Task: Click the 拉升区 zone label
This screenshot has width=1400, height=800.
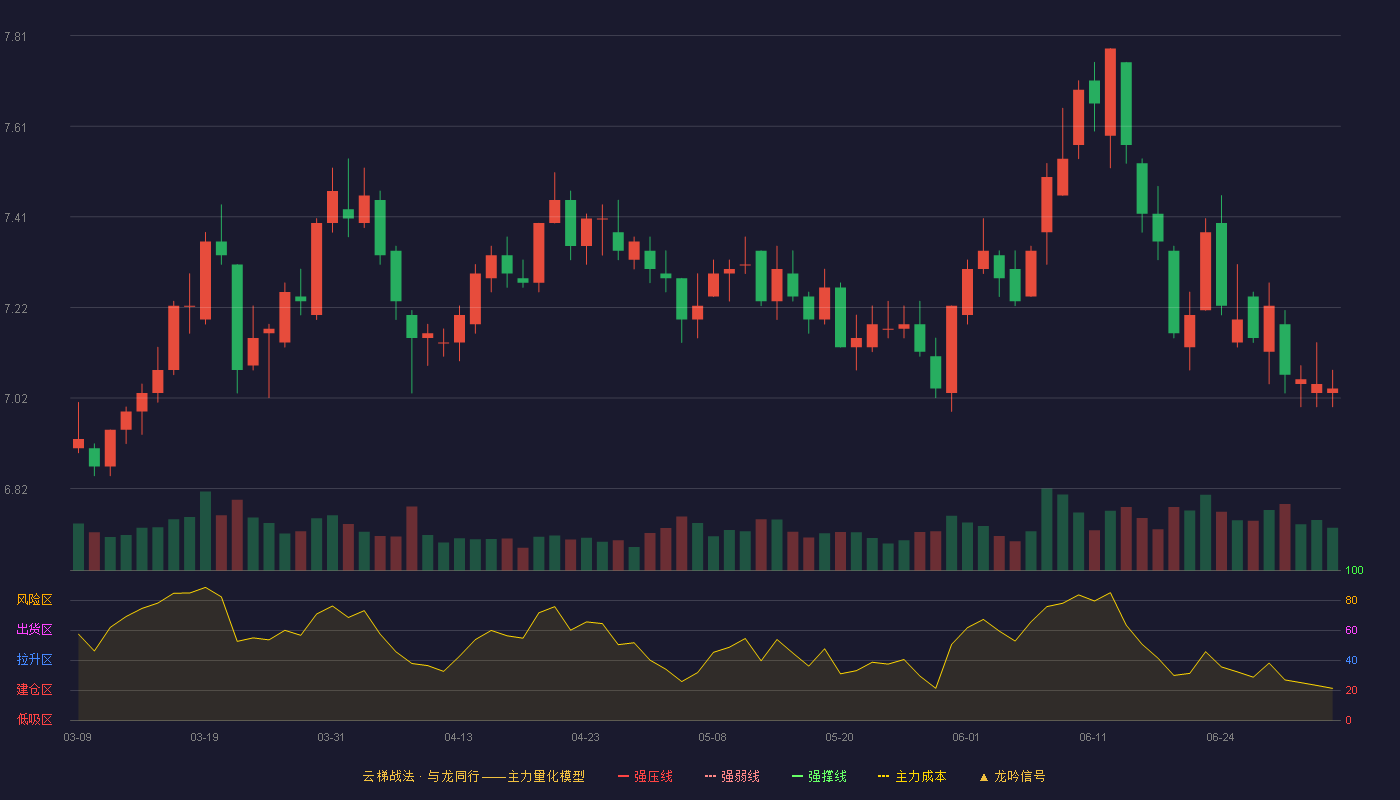Action: point(34,660)
